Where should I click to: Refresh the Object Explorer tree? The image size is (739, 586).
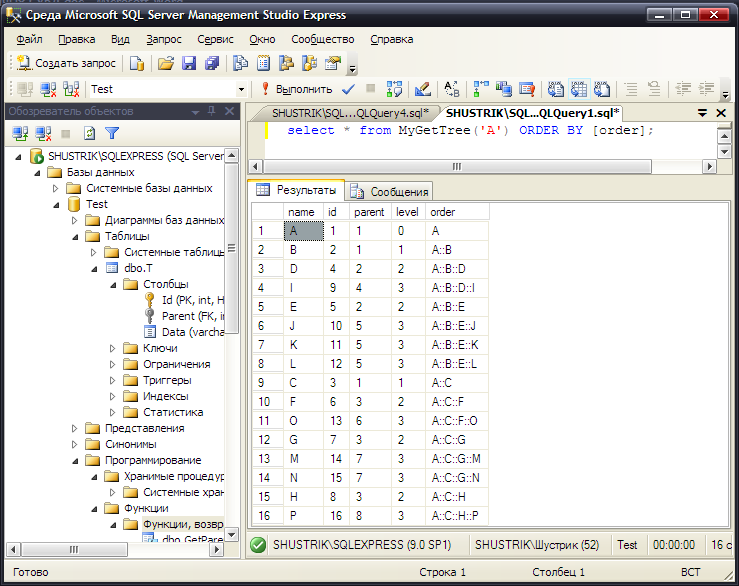pos(89,134)
